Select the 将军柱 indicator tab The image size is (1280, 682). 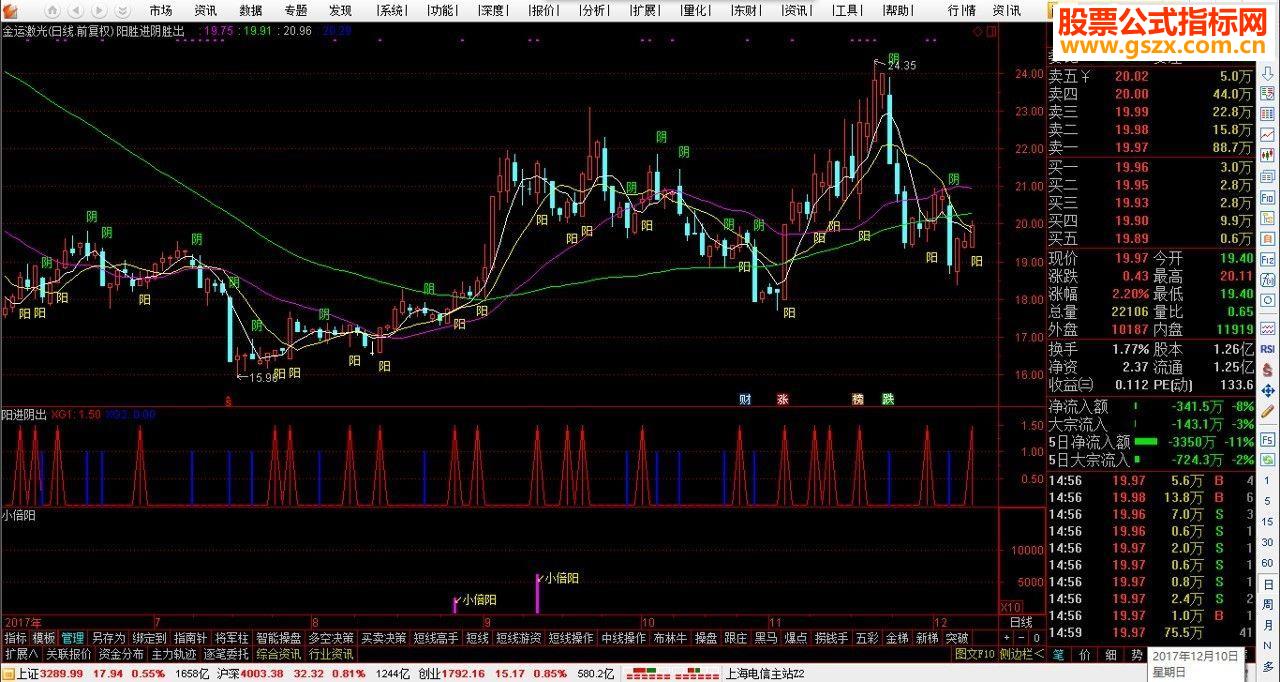tap(231, 638)
